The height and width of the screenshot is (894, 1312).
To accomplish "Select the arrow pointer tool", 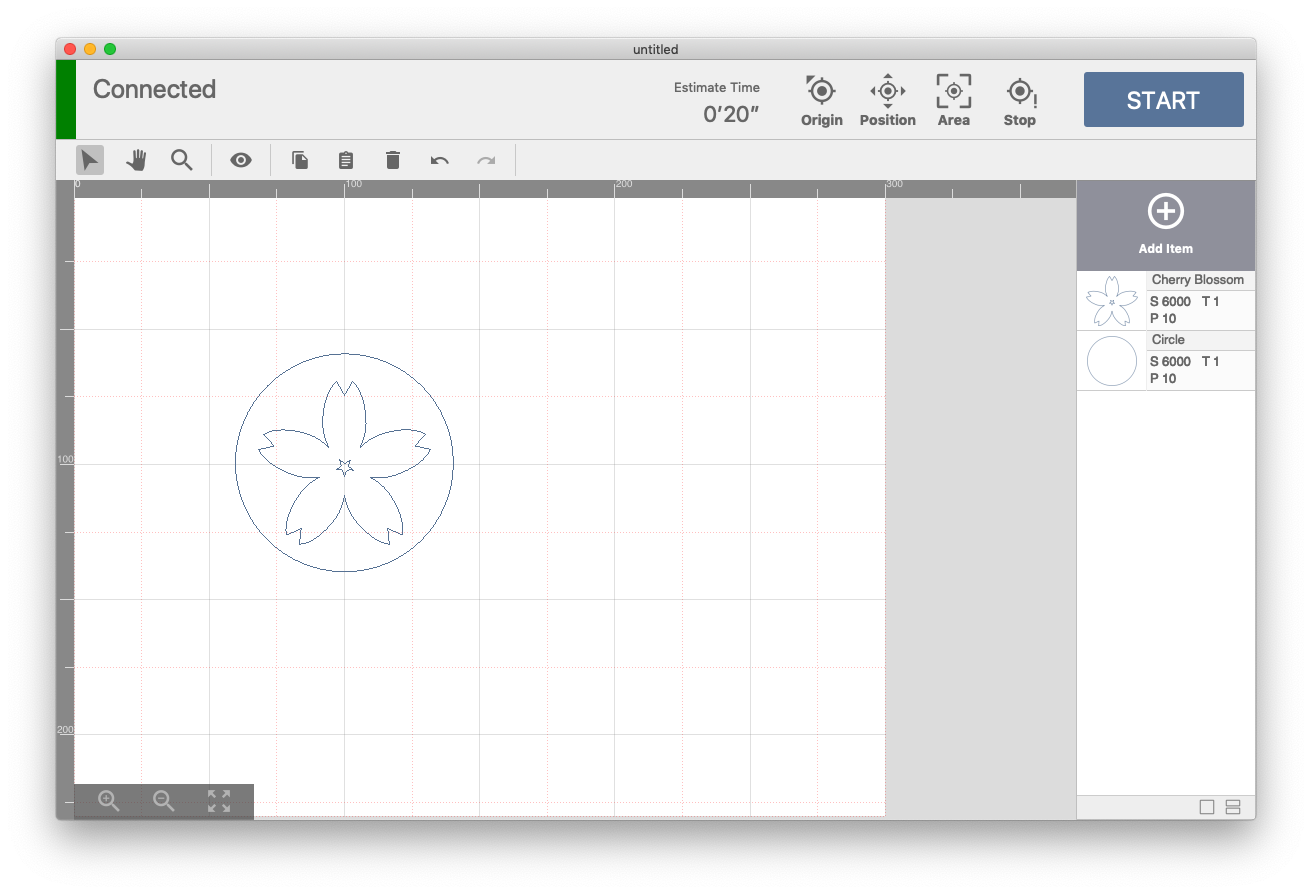I will (x=90, y=160).
